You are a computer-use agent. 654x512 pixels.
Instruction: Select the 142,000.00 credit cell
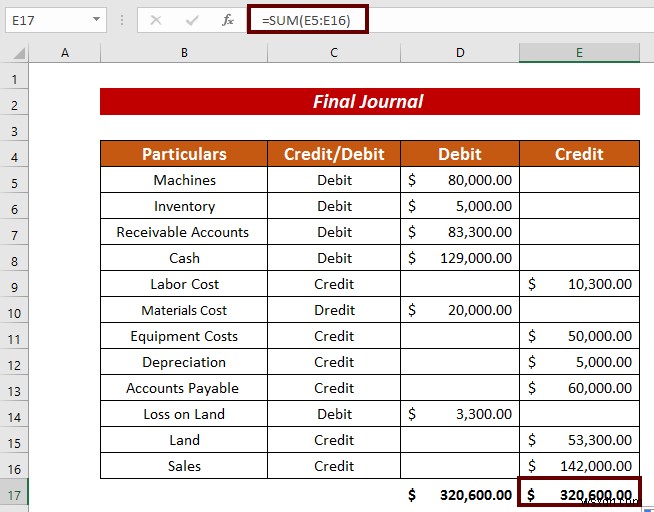[x=579, y=466]
